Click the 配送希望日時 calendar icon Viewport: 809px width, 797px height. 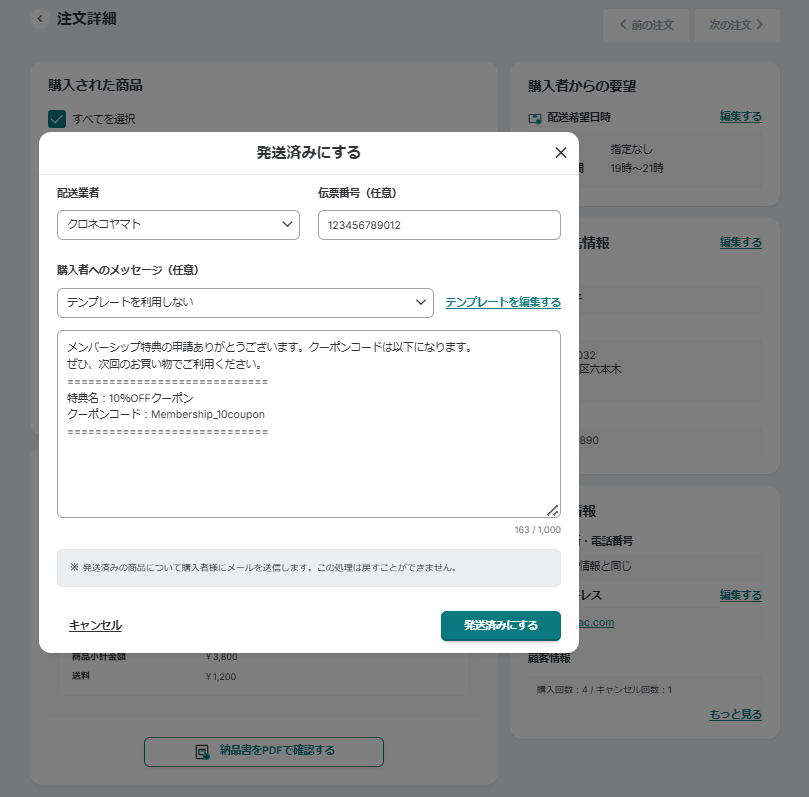pos(535,118)
